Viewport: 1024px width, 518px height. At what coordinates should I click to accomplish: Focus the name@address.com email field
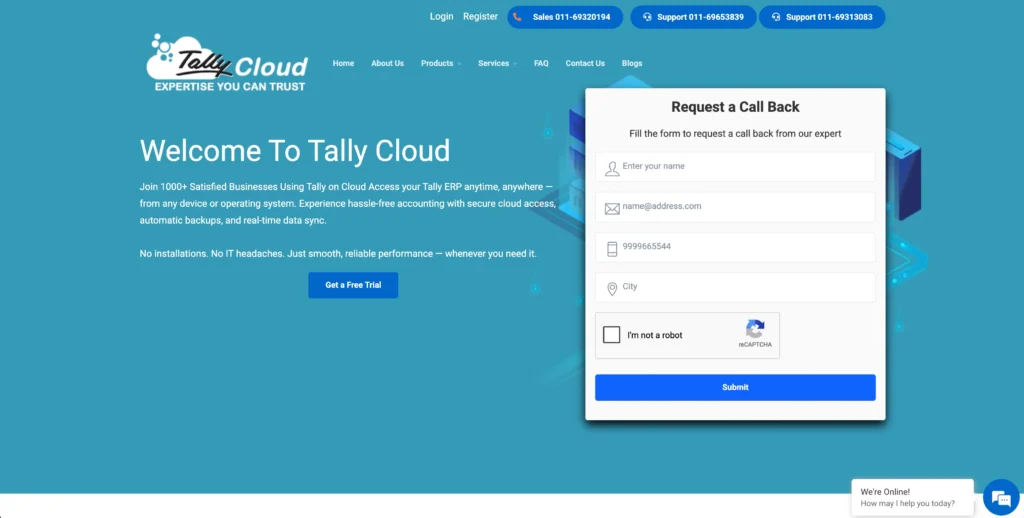point(735,206)
